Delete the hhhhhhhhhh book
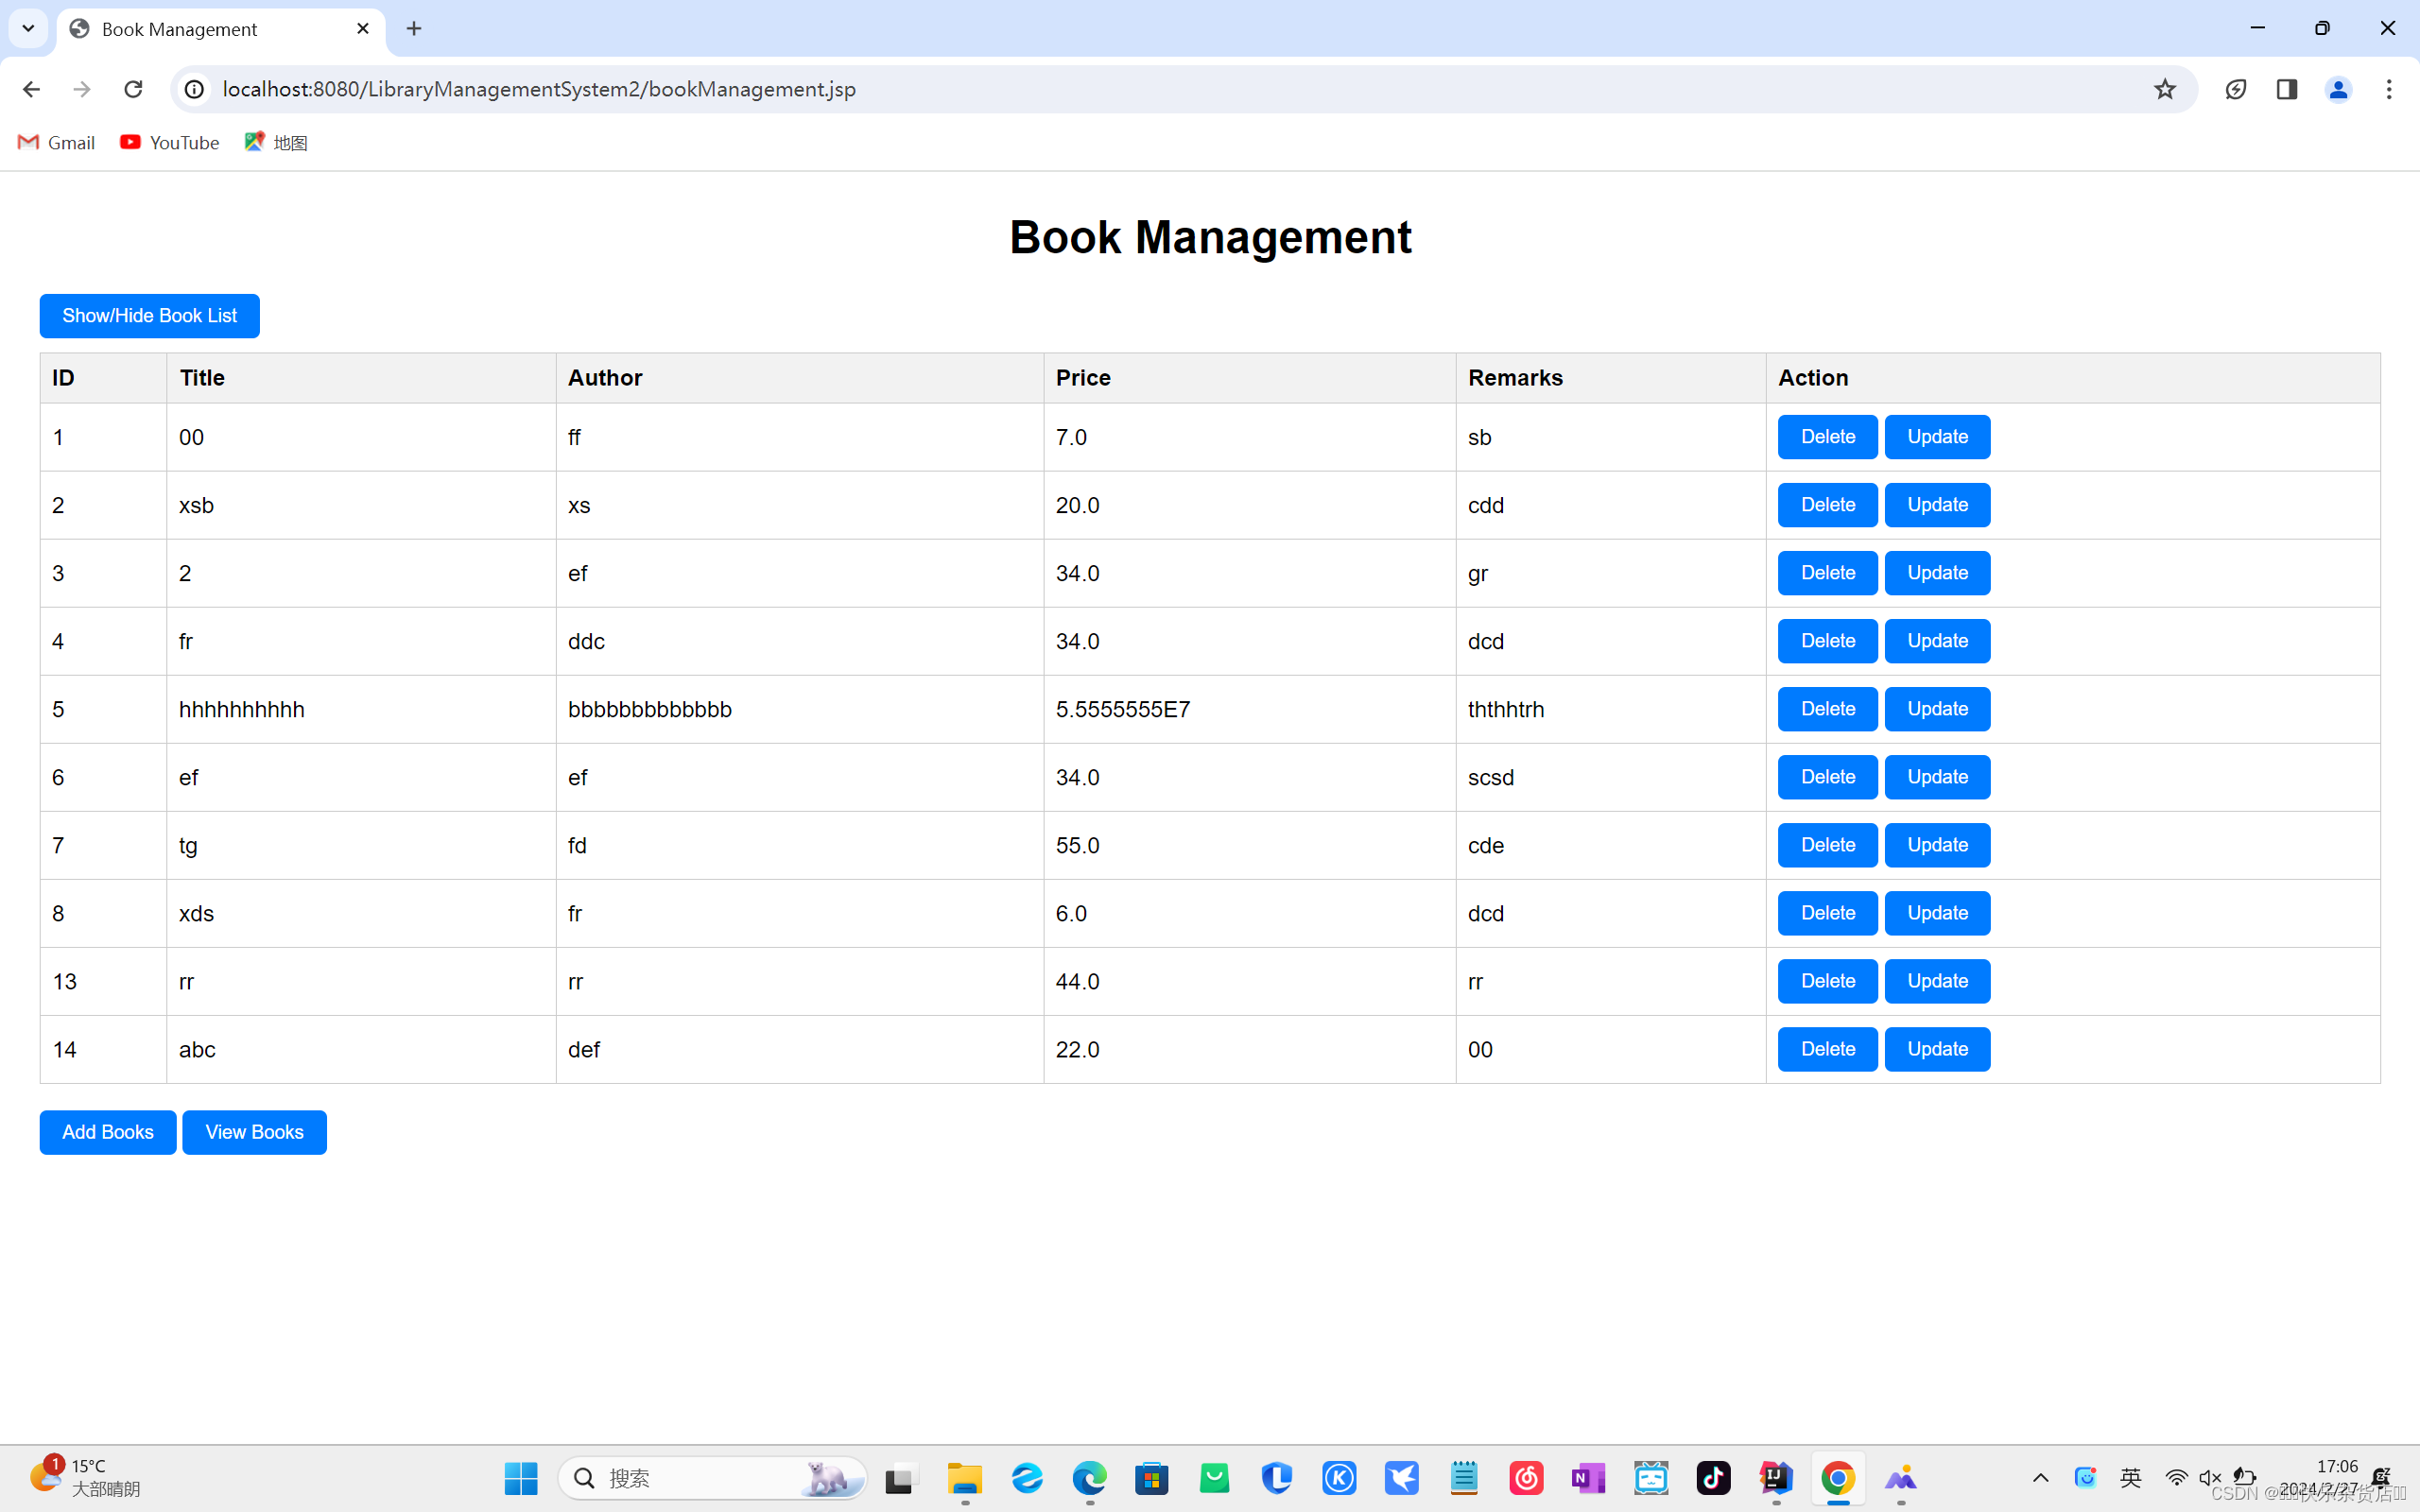This screenshot has width=2420, height=1512. tap(1827, 709)
